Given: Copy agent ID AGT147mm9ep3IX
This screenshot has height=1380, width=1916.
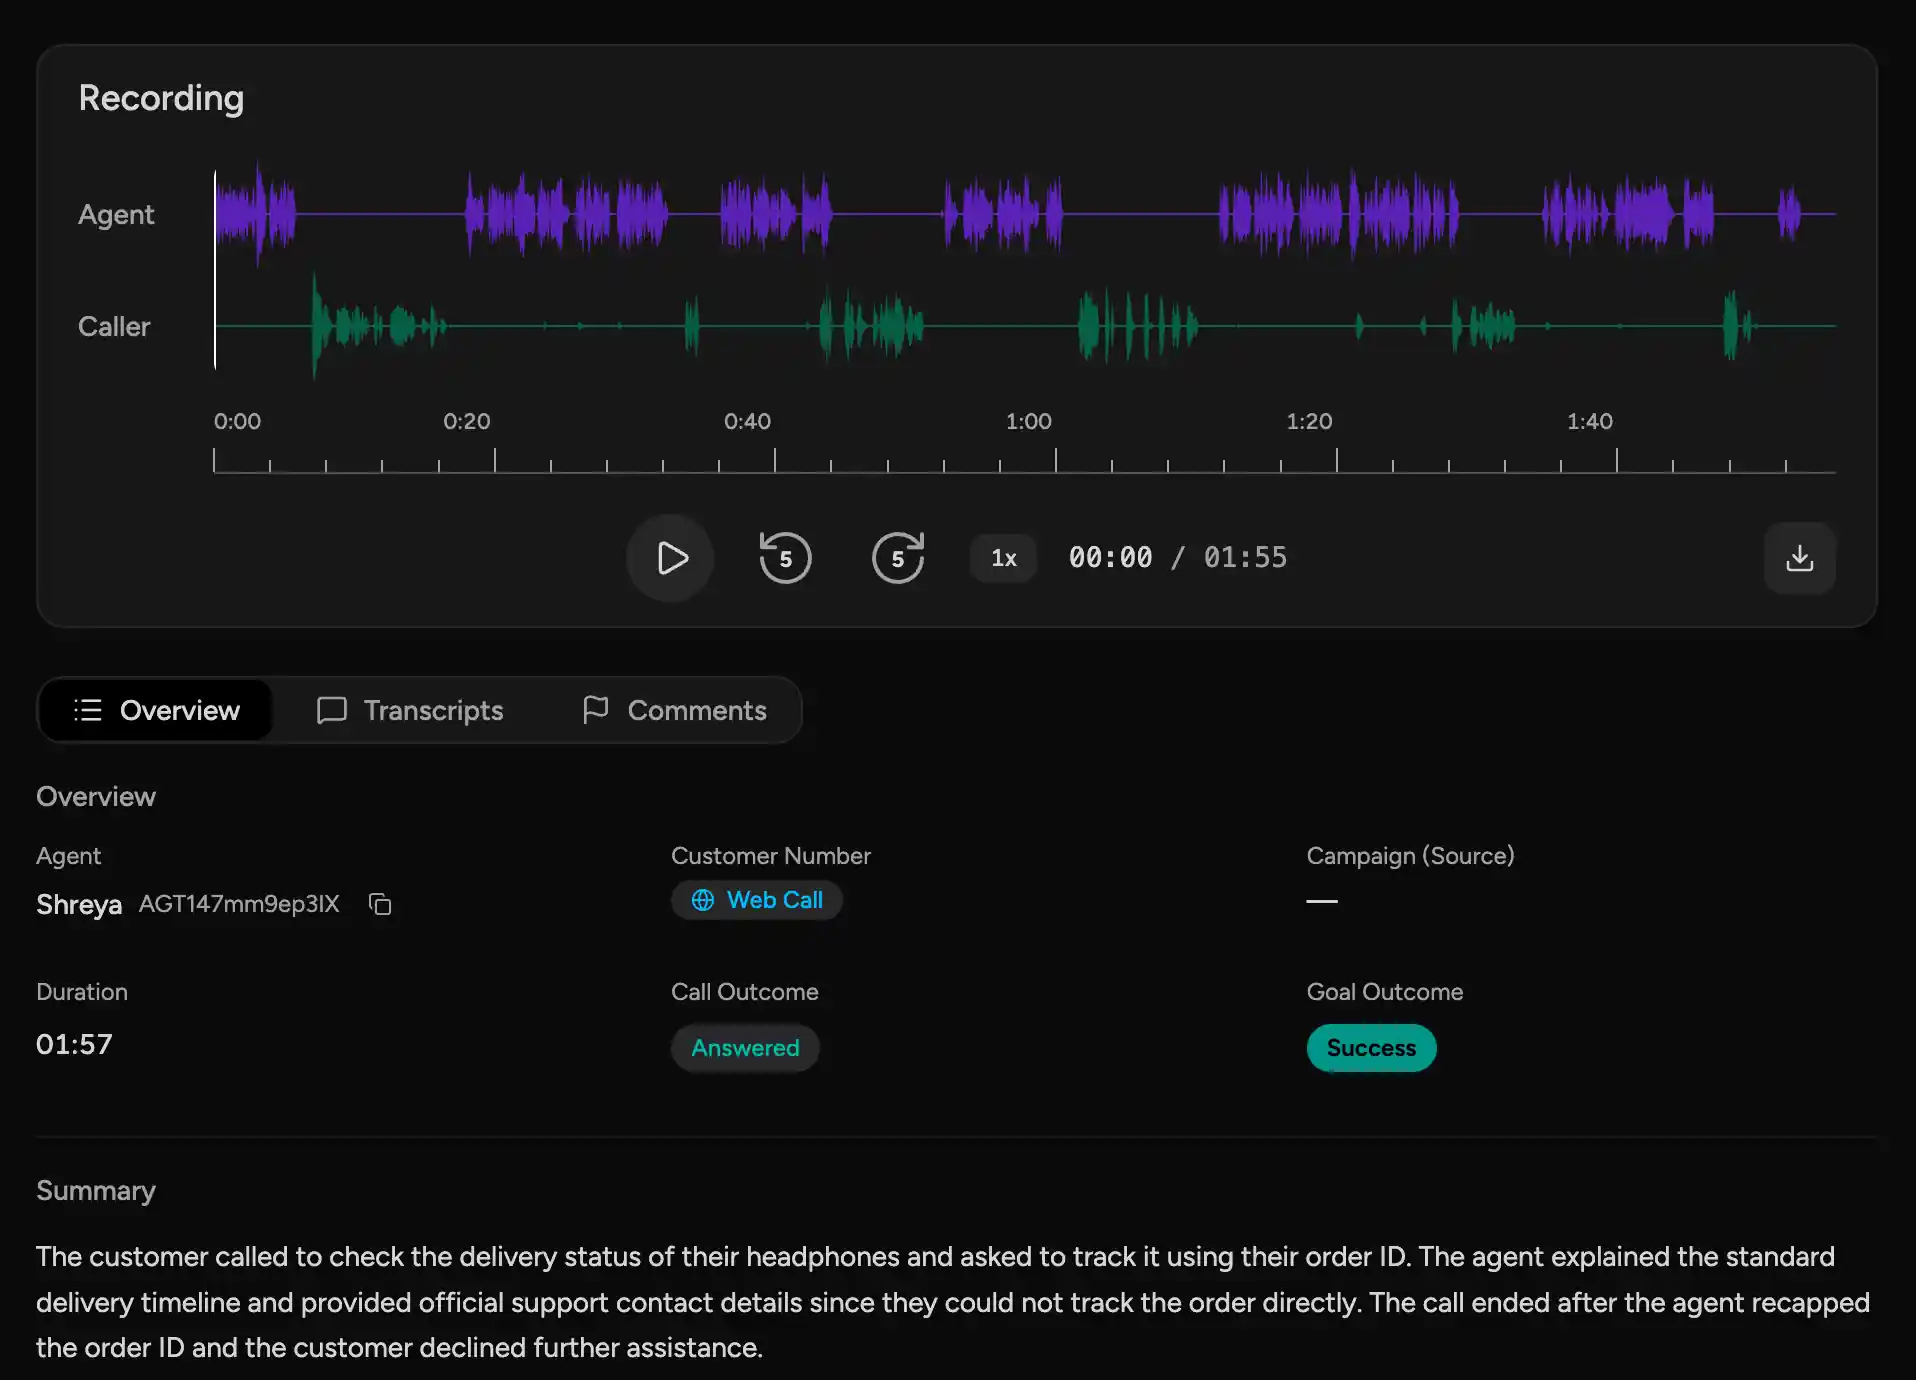Looking at the screenshot, I should click(380, 904).
